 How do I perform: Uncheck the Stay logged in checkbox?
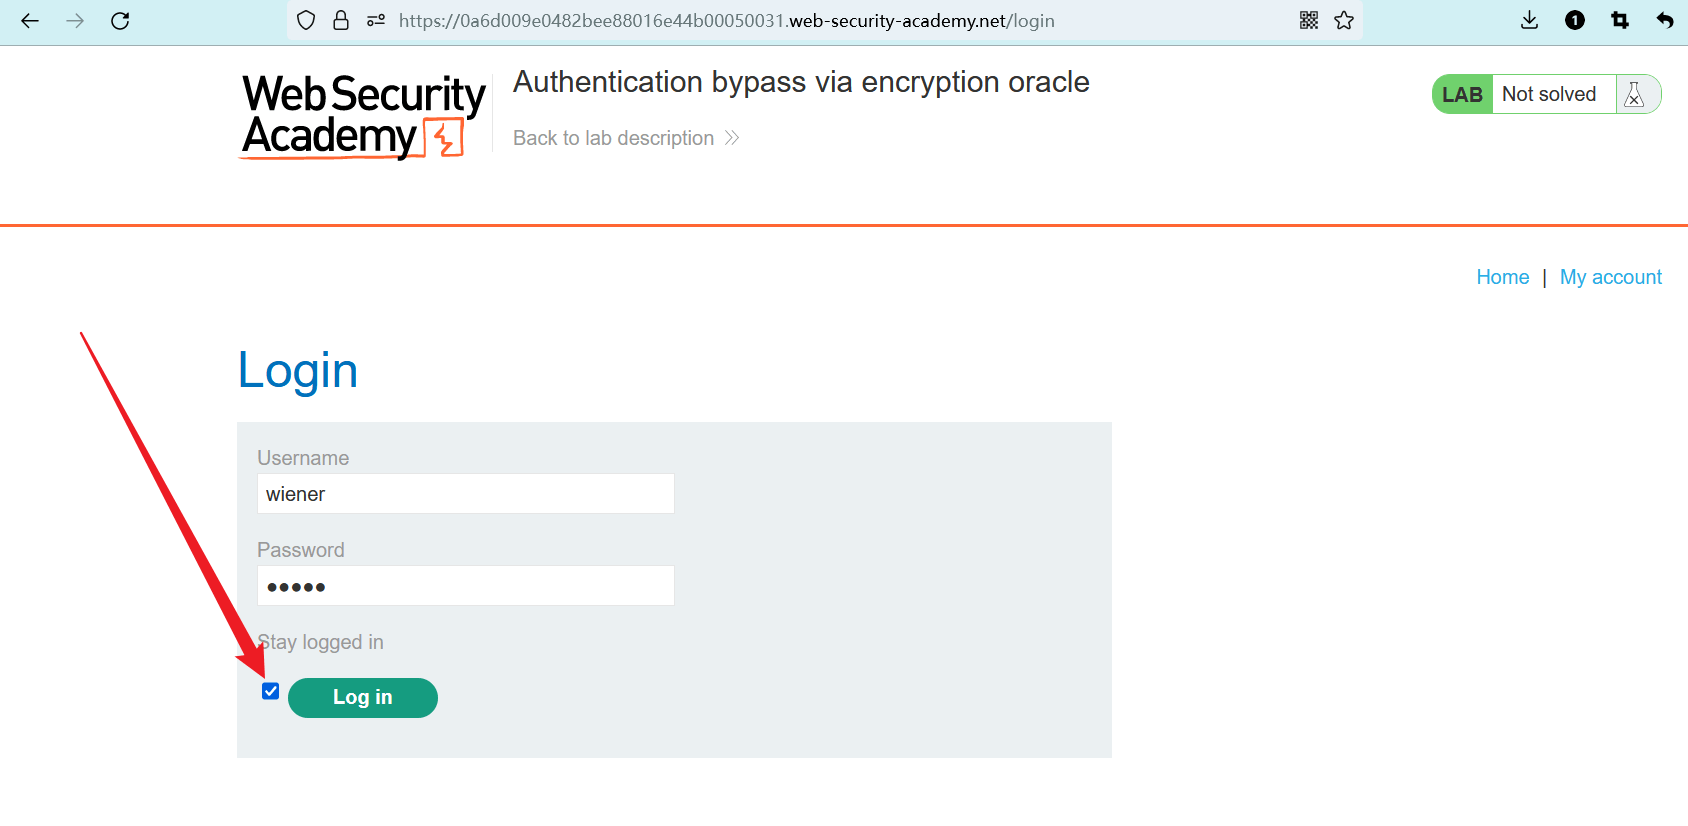(270, 691)
